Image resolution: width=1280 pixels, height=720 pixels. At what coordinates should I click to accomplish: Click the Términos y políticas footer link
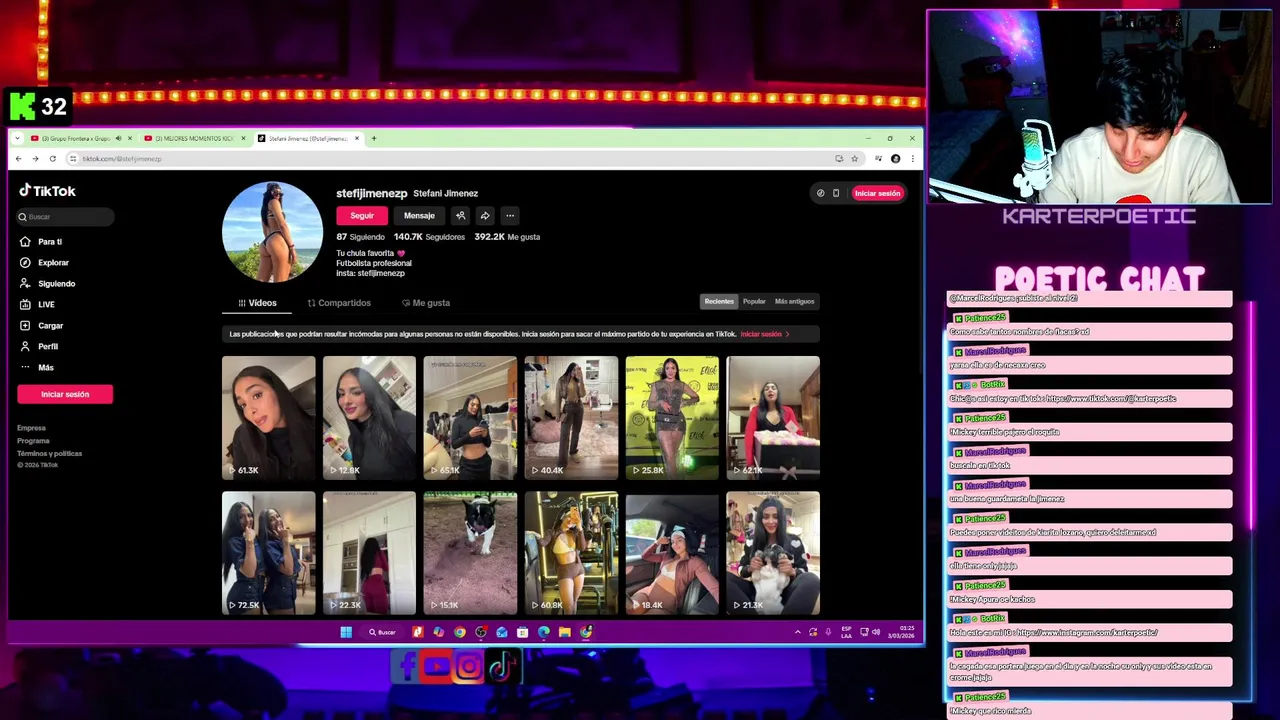(x=49, y=454)
